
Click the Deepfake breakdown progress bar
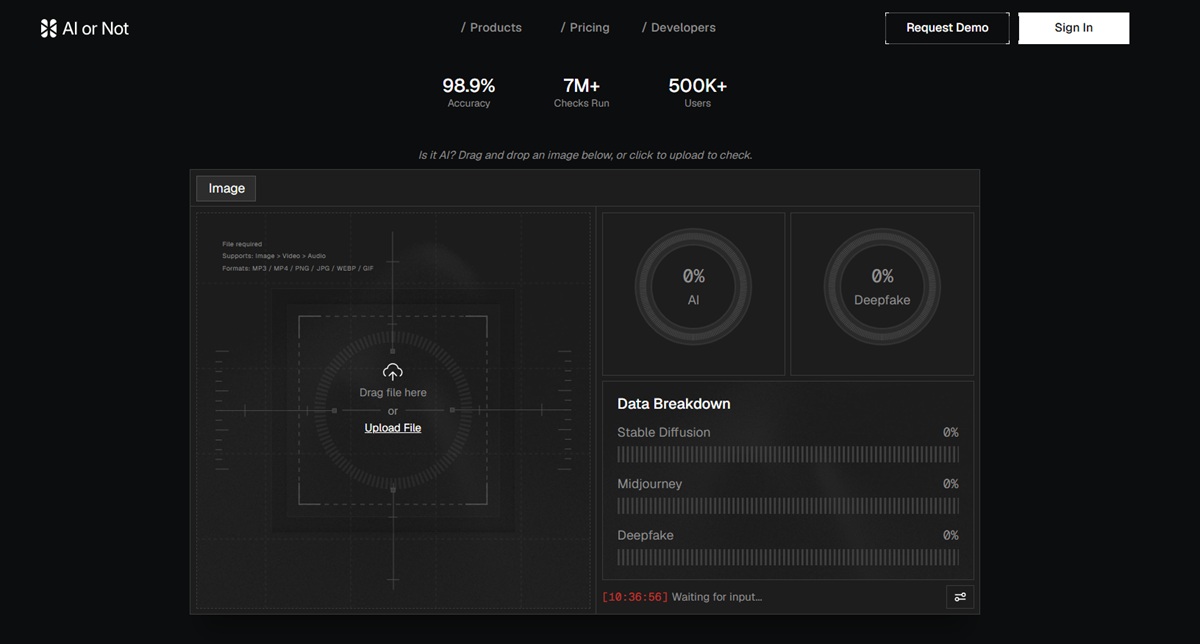(788, 557)
